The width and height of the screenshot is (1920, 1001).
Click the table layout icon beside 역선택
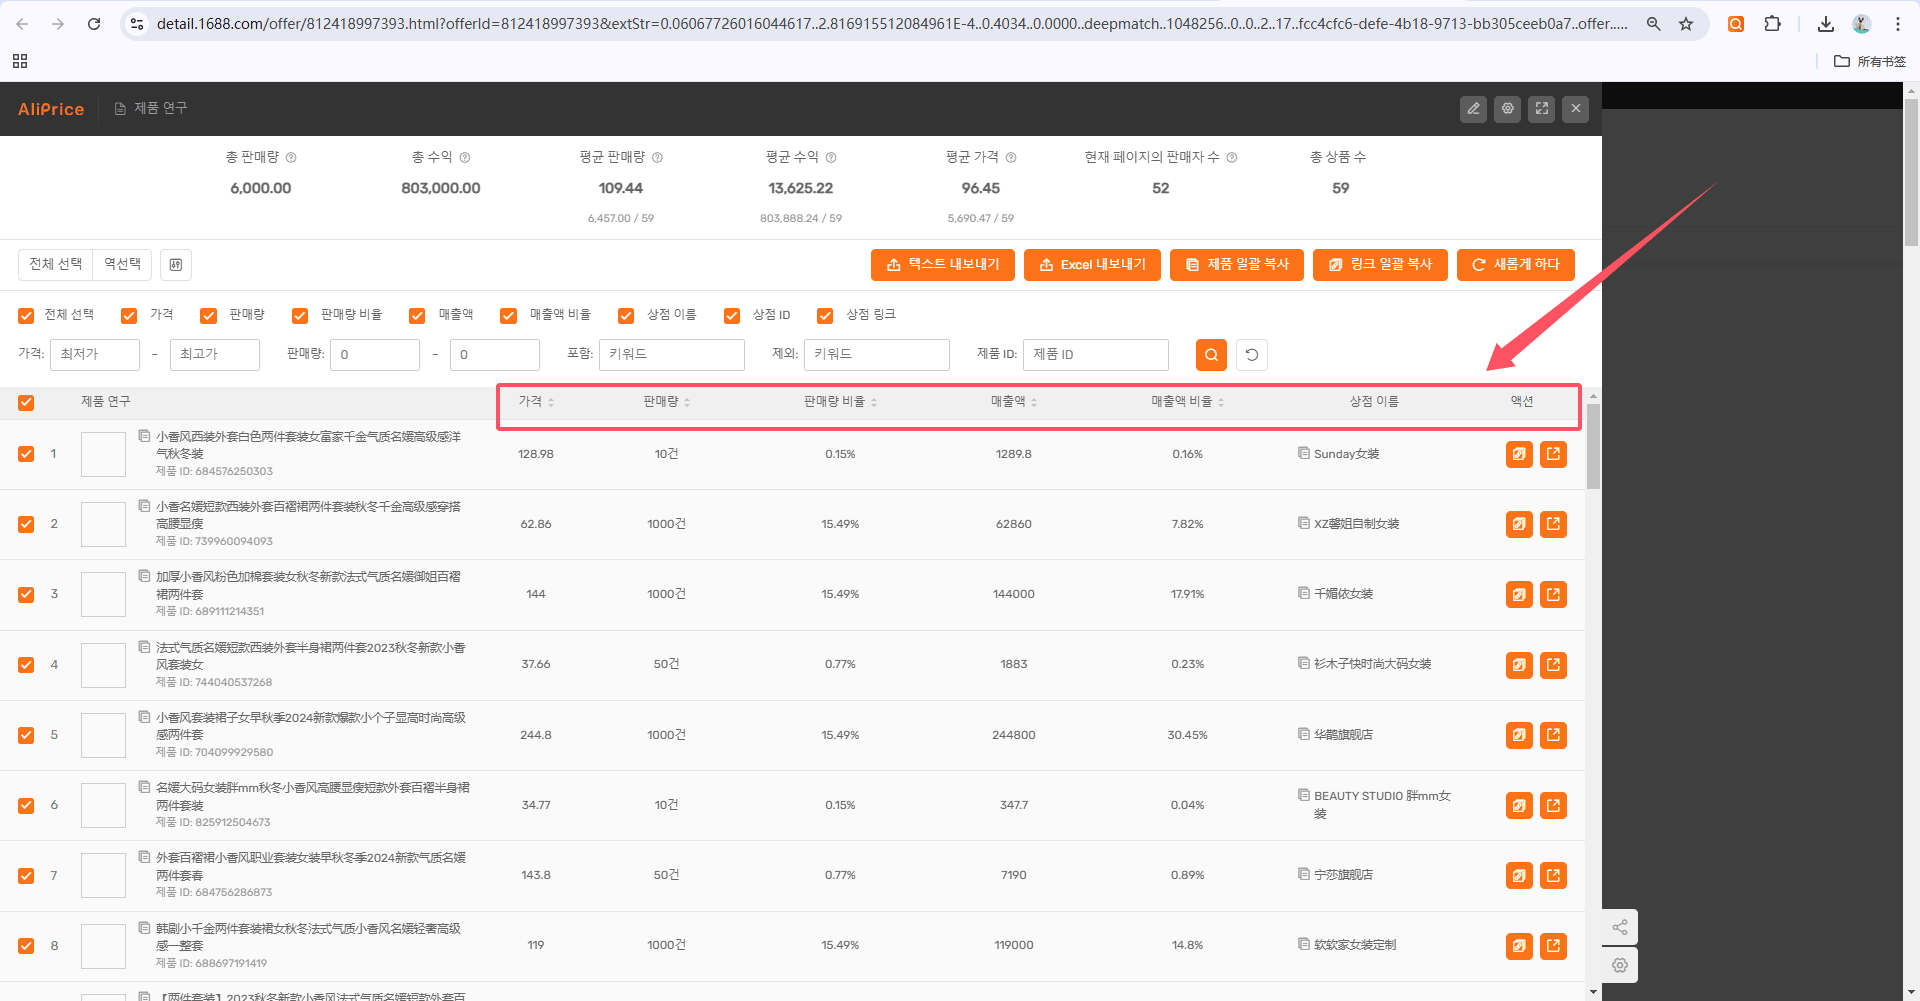(176, 265)
